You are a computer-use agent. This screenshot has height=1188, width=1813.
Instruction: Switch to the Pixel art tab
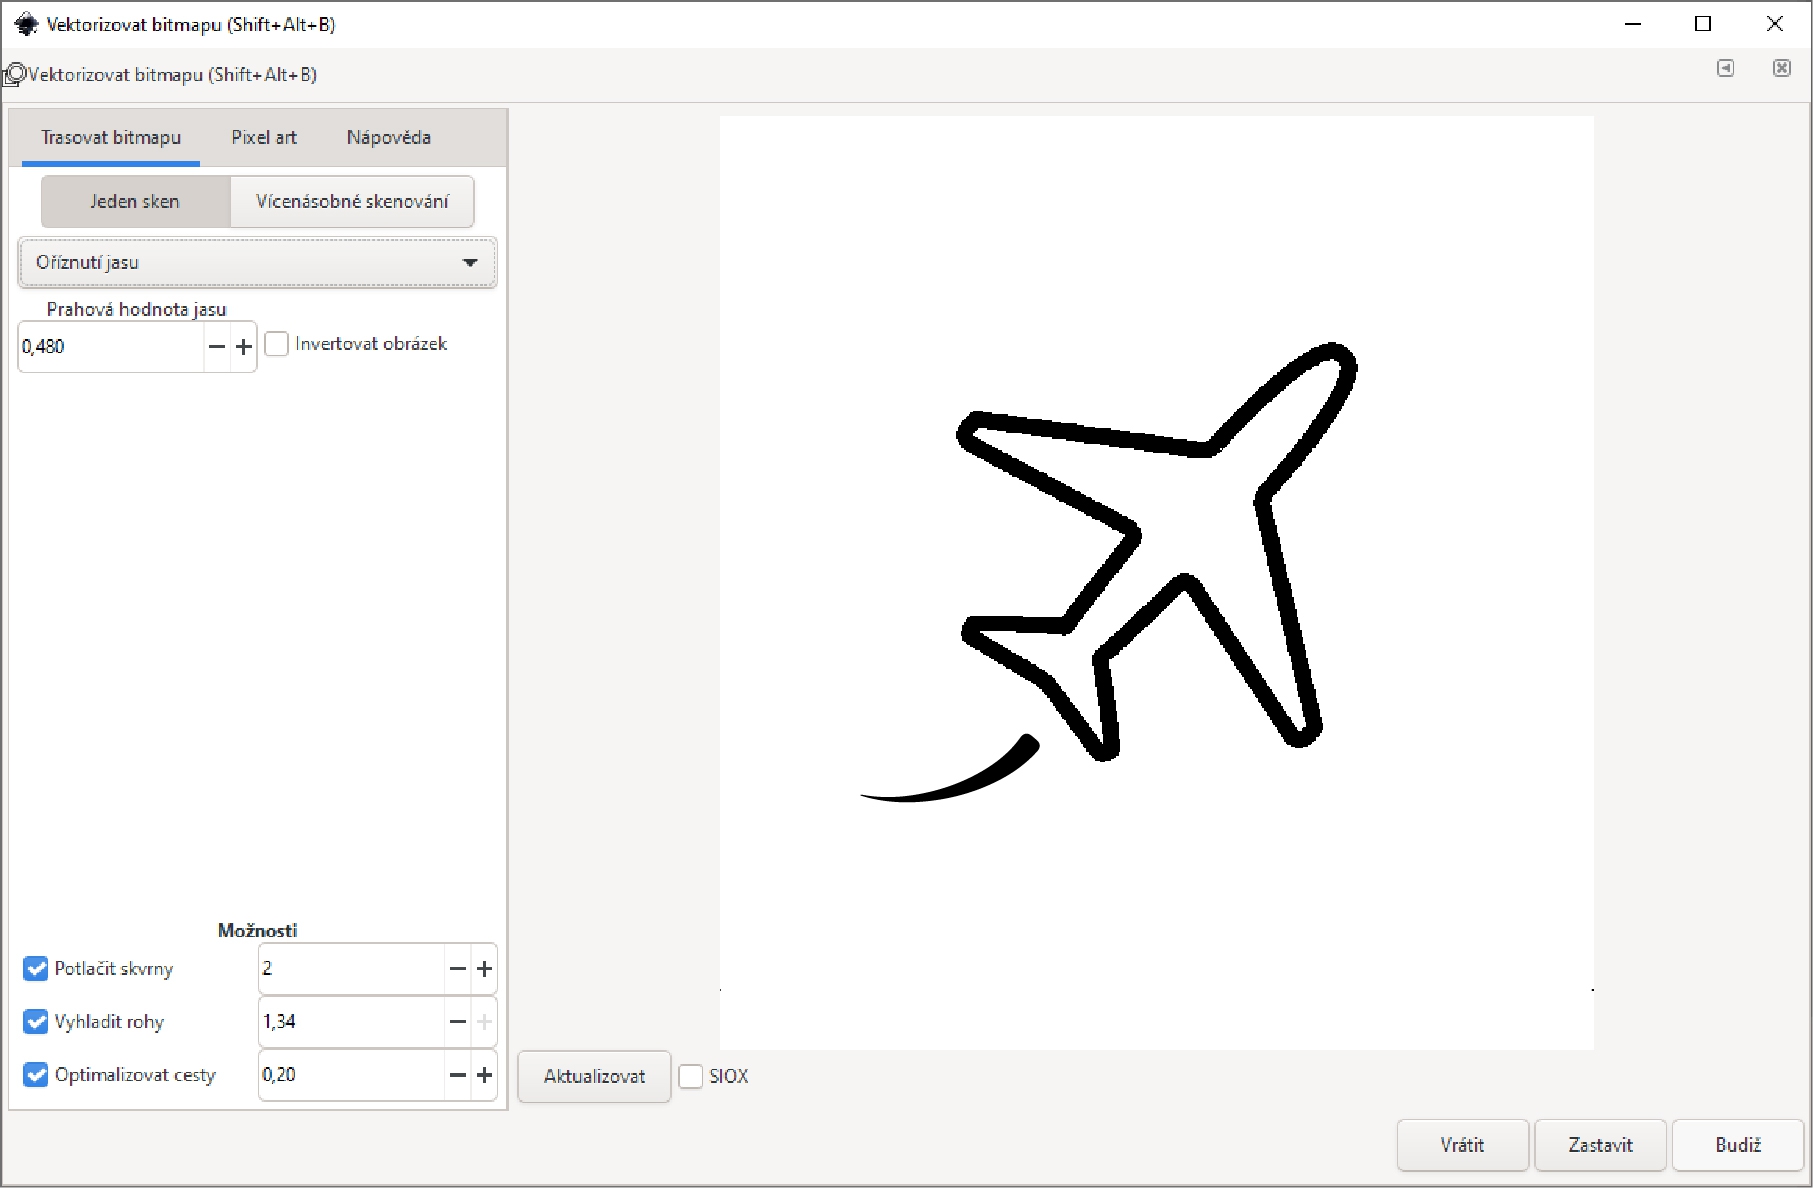click(x=264, y=138)
